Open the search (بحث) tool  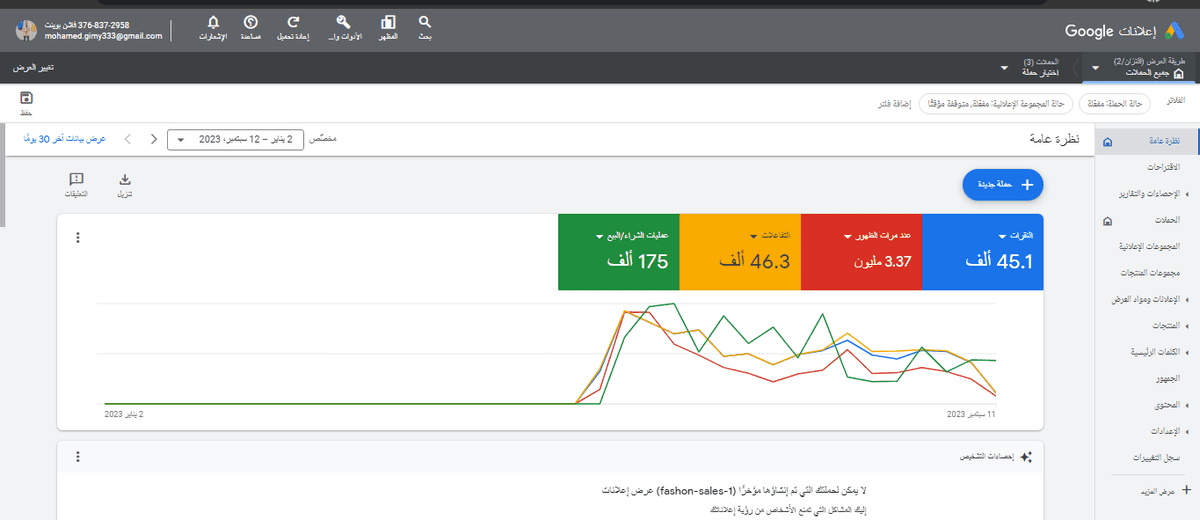pos(425,23)
